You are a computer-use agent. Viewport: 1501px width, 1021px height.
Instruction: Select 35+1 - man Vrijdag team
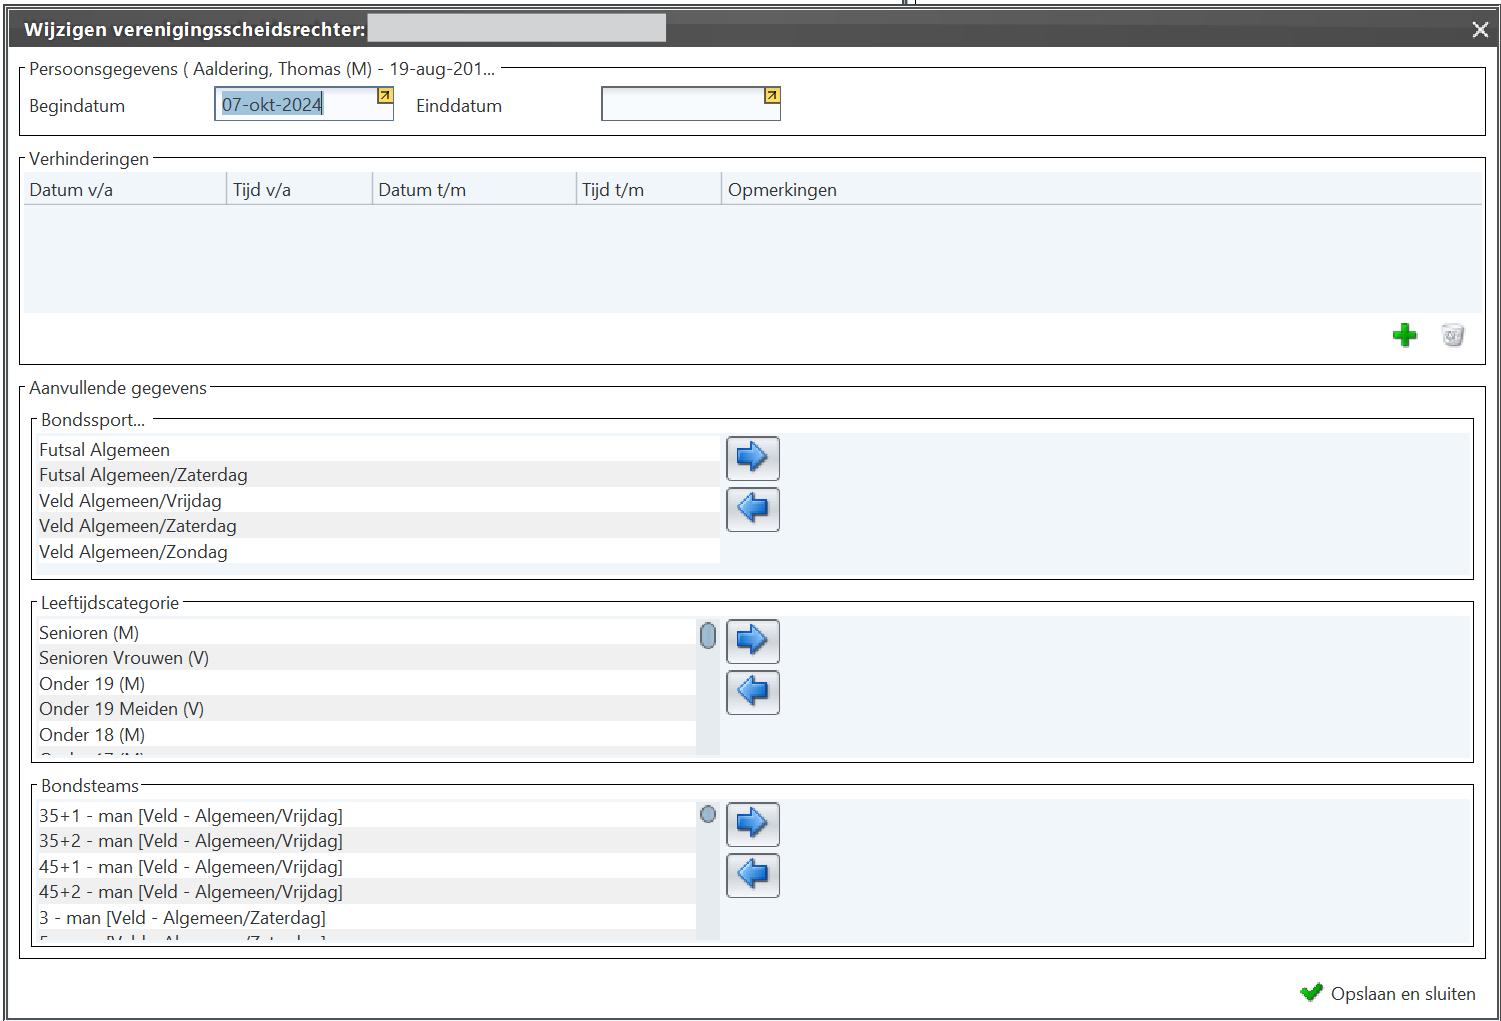(x=365, y=815)
